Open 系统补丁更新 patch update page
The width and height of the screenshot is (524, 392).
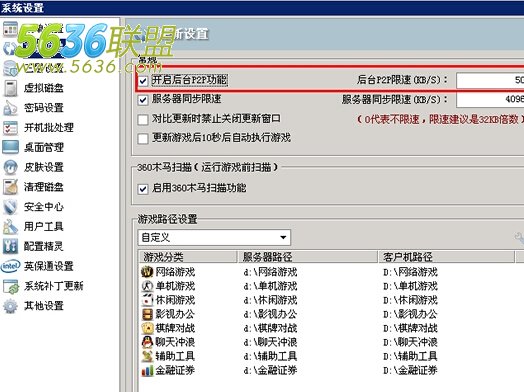point(53,286)
